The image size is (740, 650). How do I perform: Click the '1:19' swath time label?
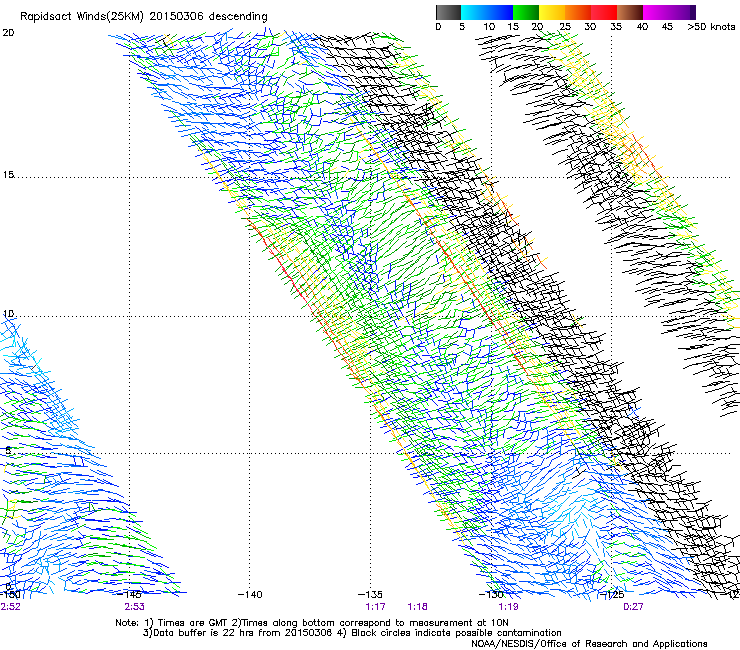(x=508, y=607)
